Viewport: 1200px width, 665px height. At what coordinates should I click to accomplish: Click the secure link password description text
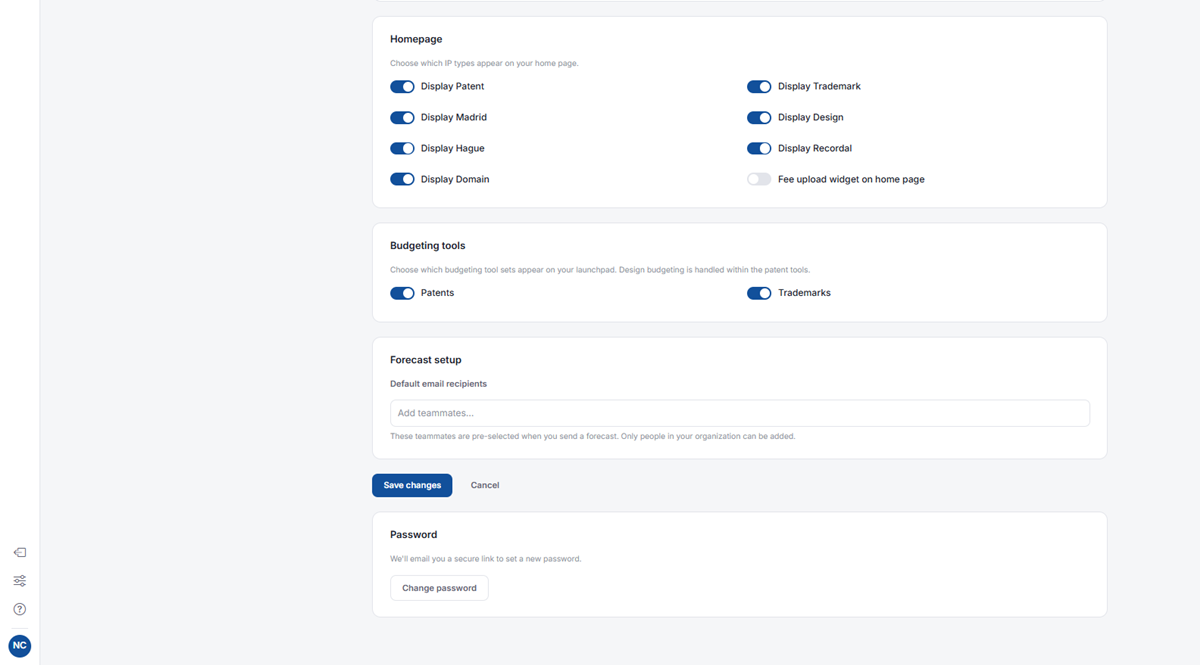coord(486,559)
